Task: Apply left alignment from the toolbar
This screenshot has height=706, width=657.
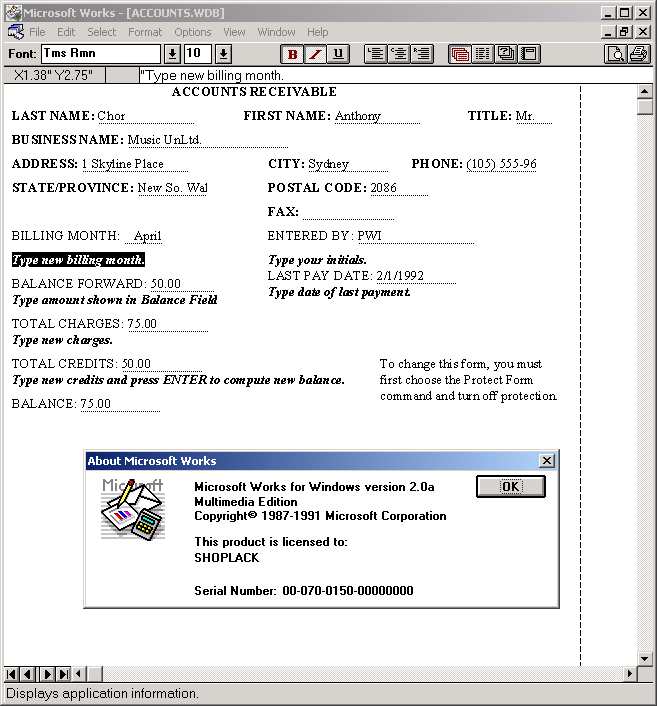Action: [x=376, y=54]
